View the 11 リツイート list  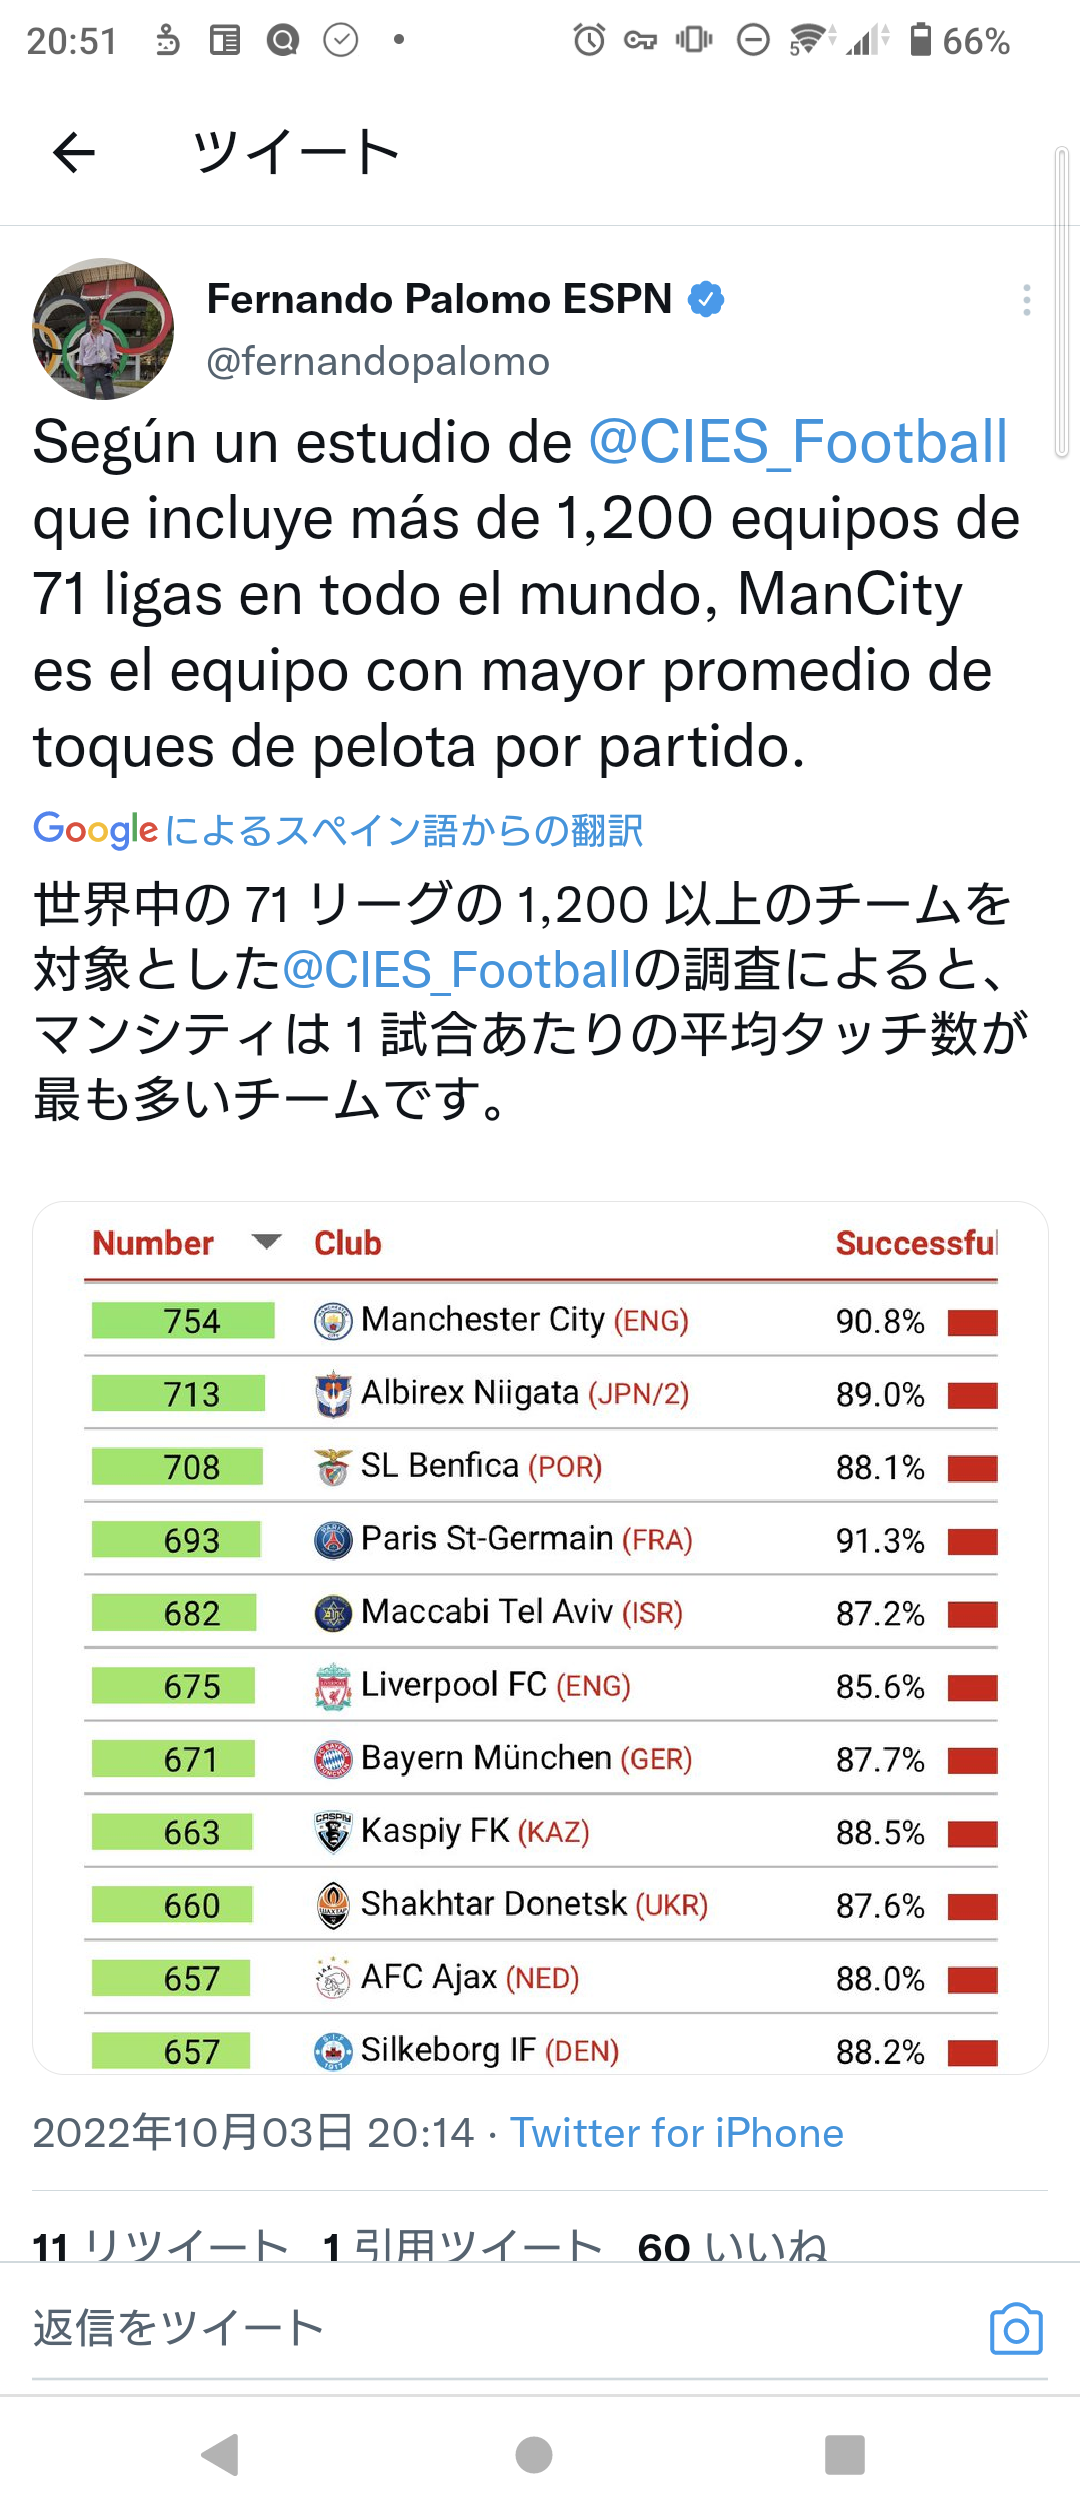[x=160, y=2246]
